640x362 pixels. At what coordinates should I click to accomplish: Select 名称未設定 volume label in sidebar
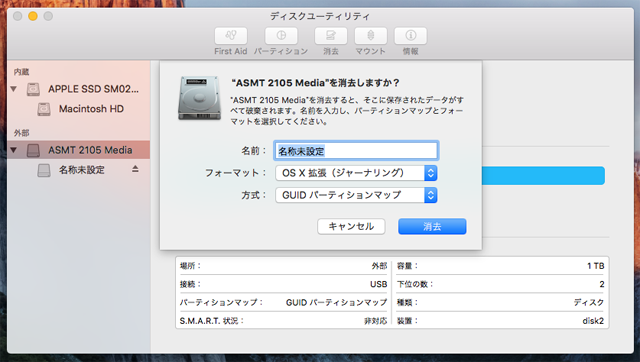click(x=82, y=170)
